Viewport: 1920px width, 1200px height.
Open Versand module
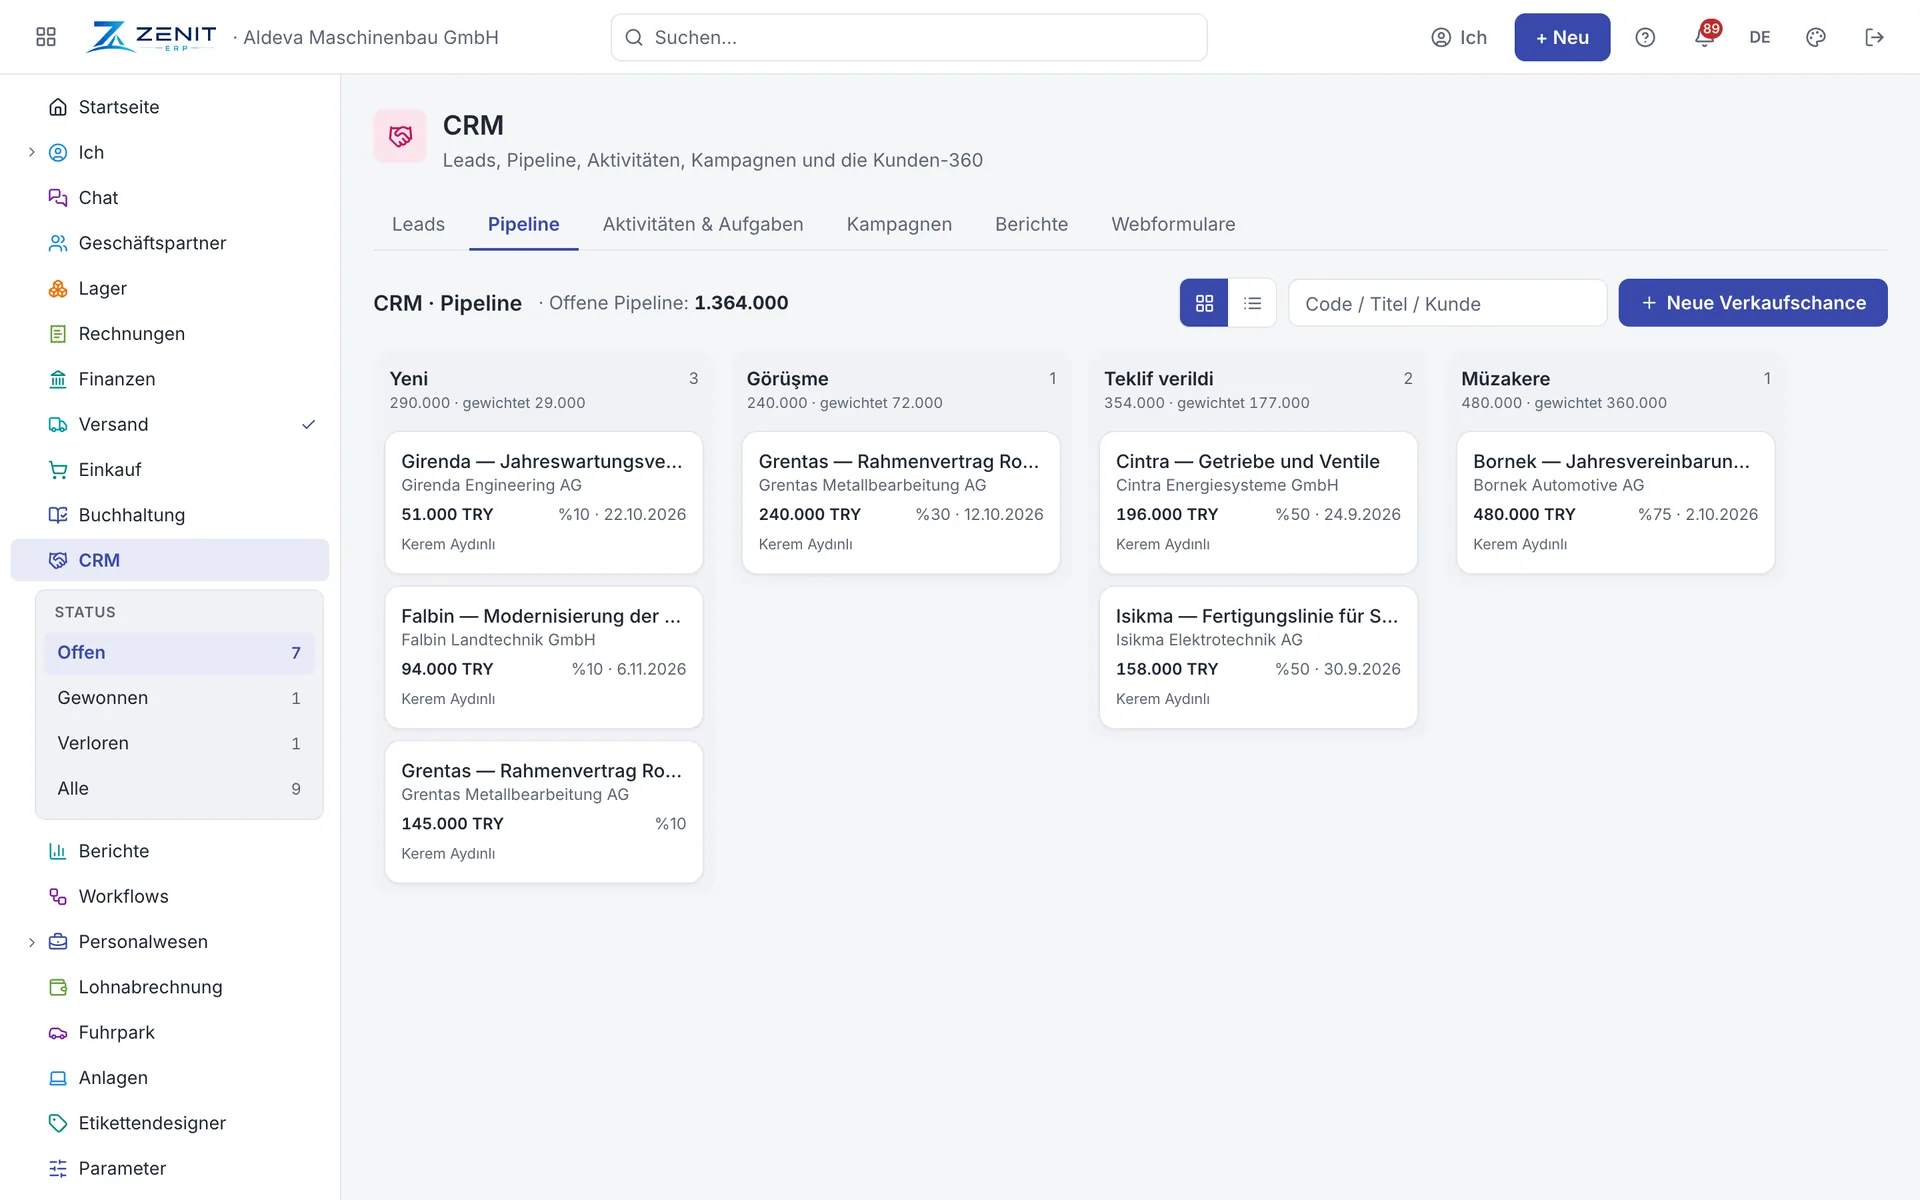[170, 424]
